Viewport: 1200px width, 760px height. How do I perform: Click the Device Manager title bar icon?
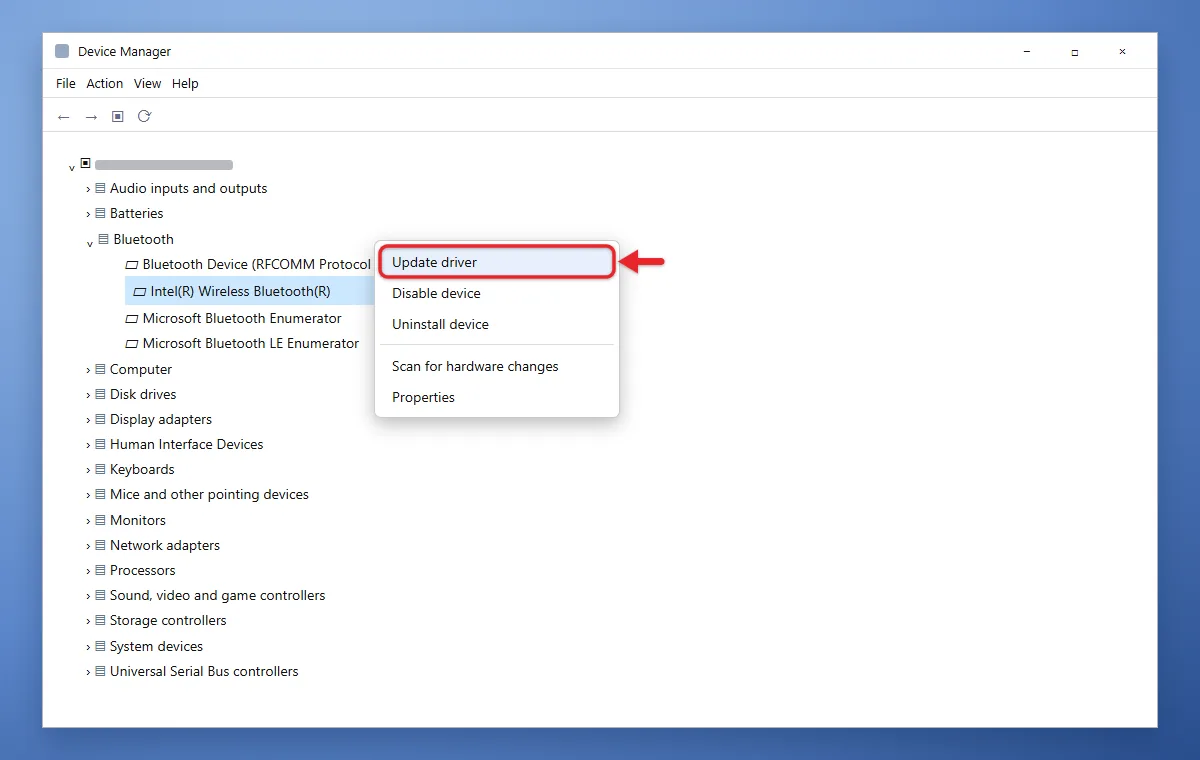click(62, 51)
